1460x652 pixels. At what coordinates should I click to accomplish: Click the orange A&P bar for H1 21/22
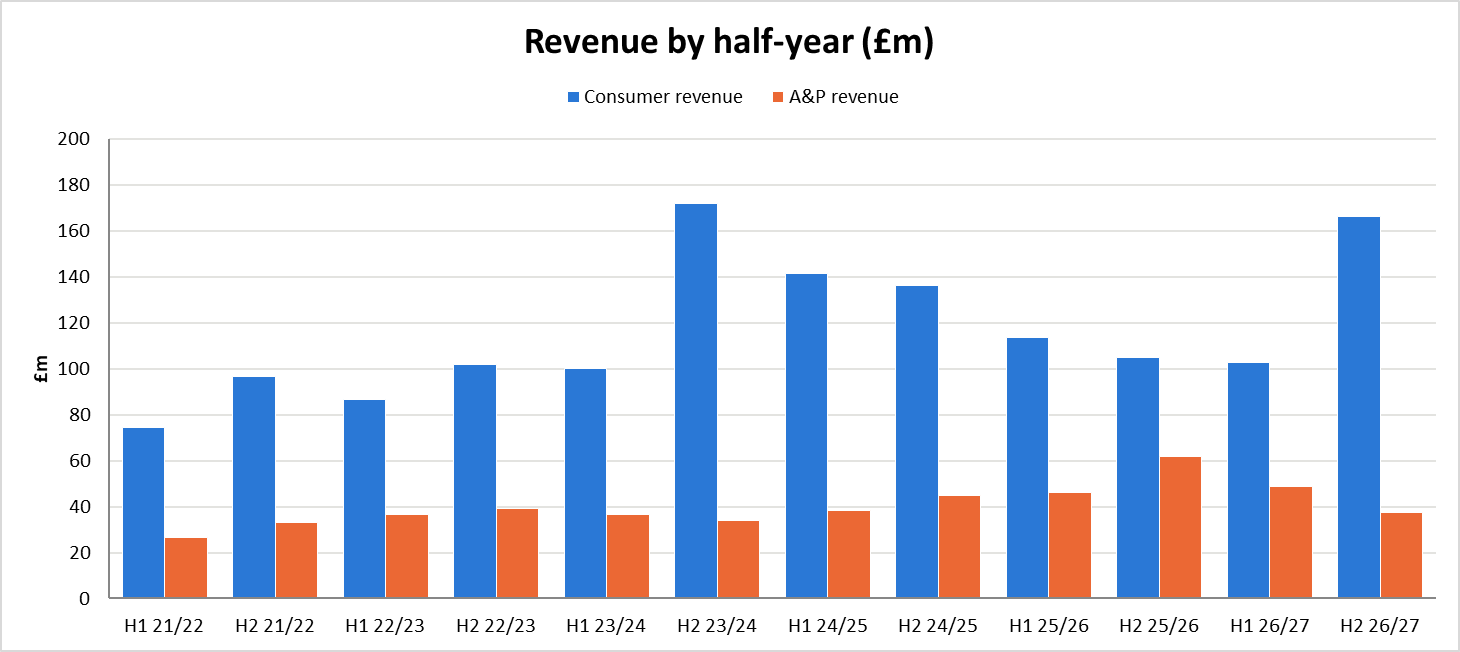(186, 568)
